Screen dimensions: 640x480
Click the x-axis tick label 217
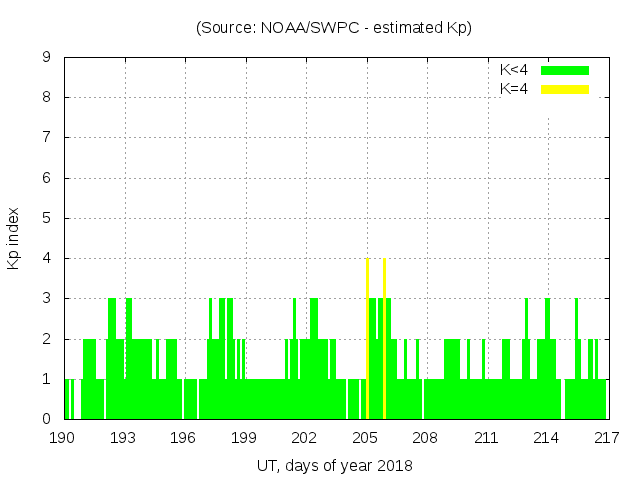point(607,437)
